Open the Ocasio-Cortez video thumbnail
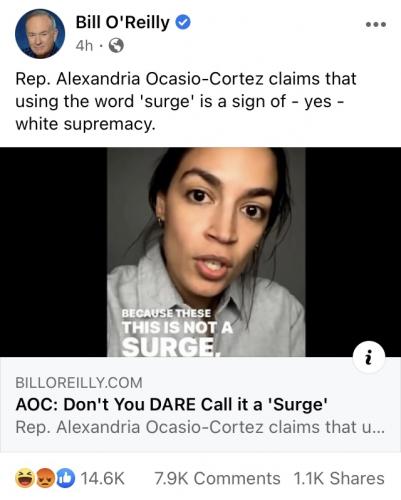The width and height of the screenshot is (401, 500). pos(206,252)
